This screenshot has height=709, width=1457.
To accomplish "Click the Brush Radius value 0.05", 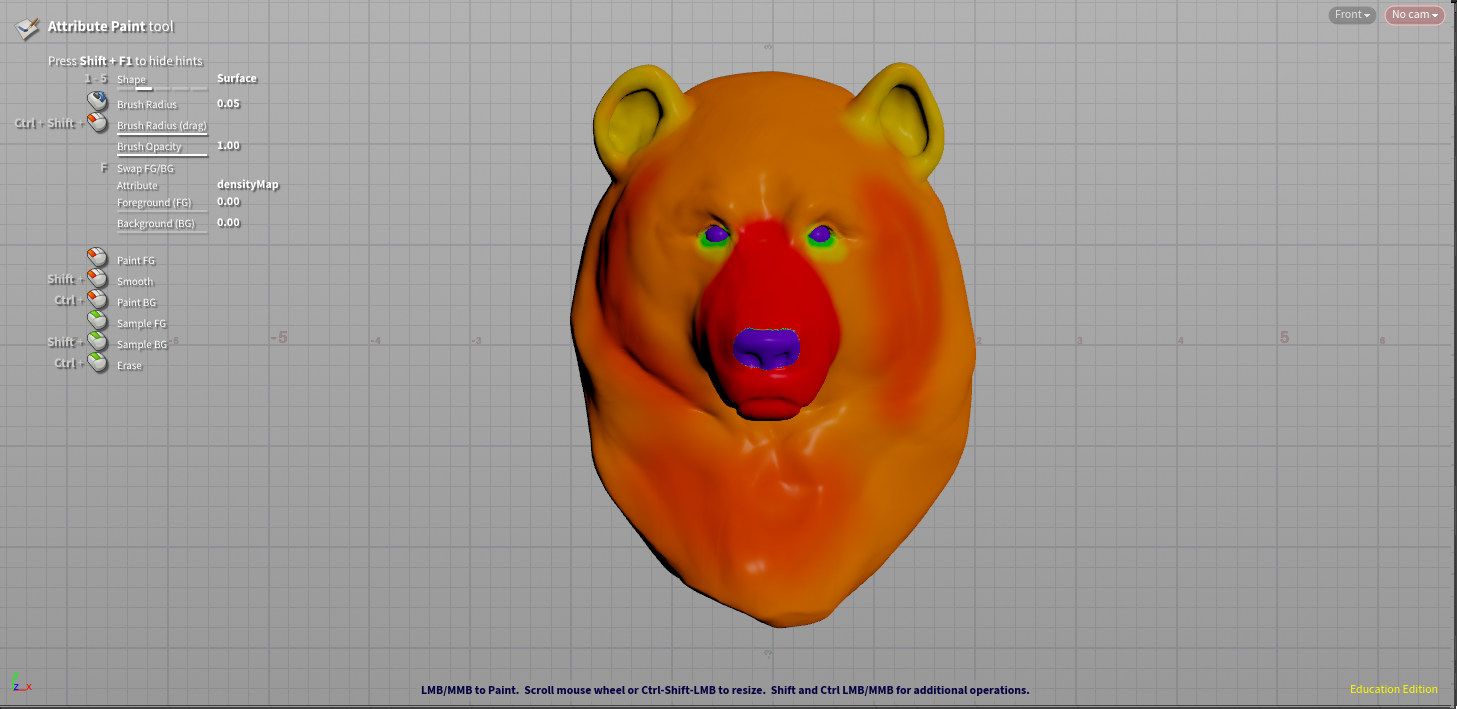I will [x=228, y=104].
